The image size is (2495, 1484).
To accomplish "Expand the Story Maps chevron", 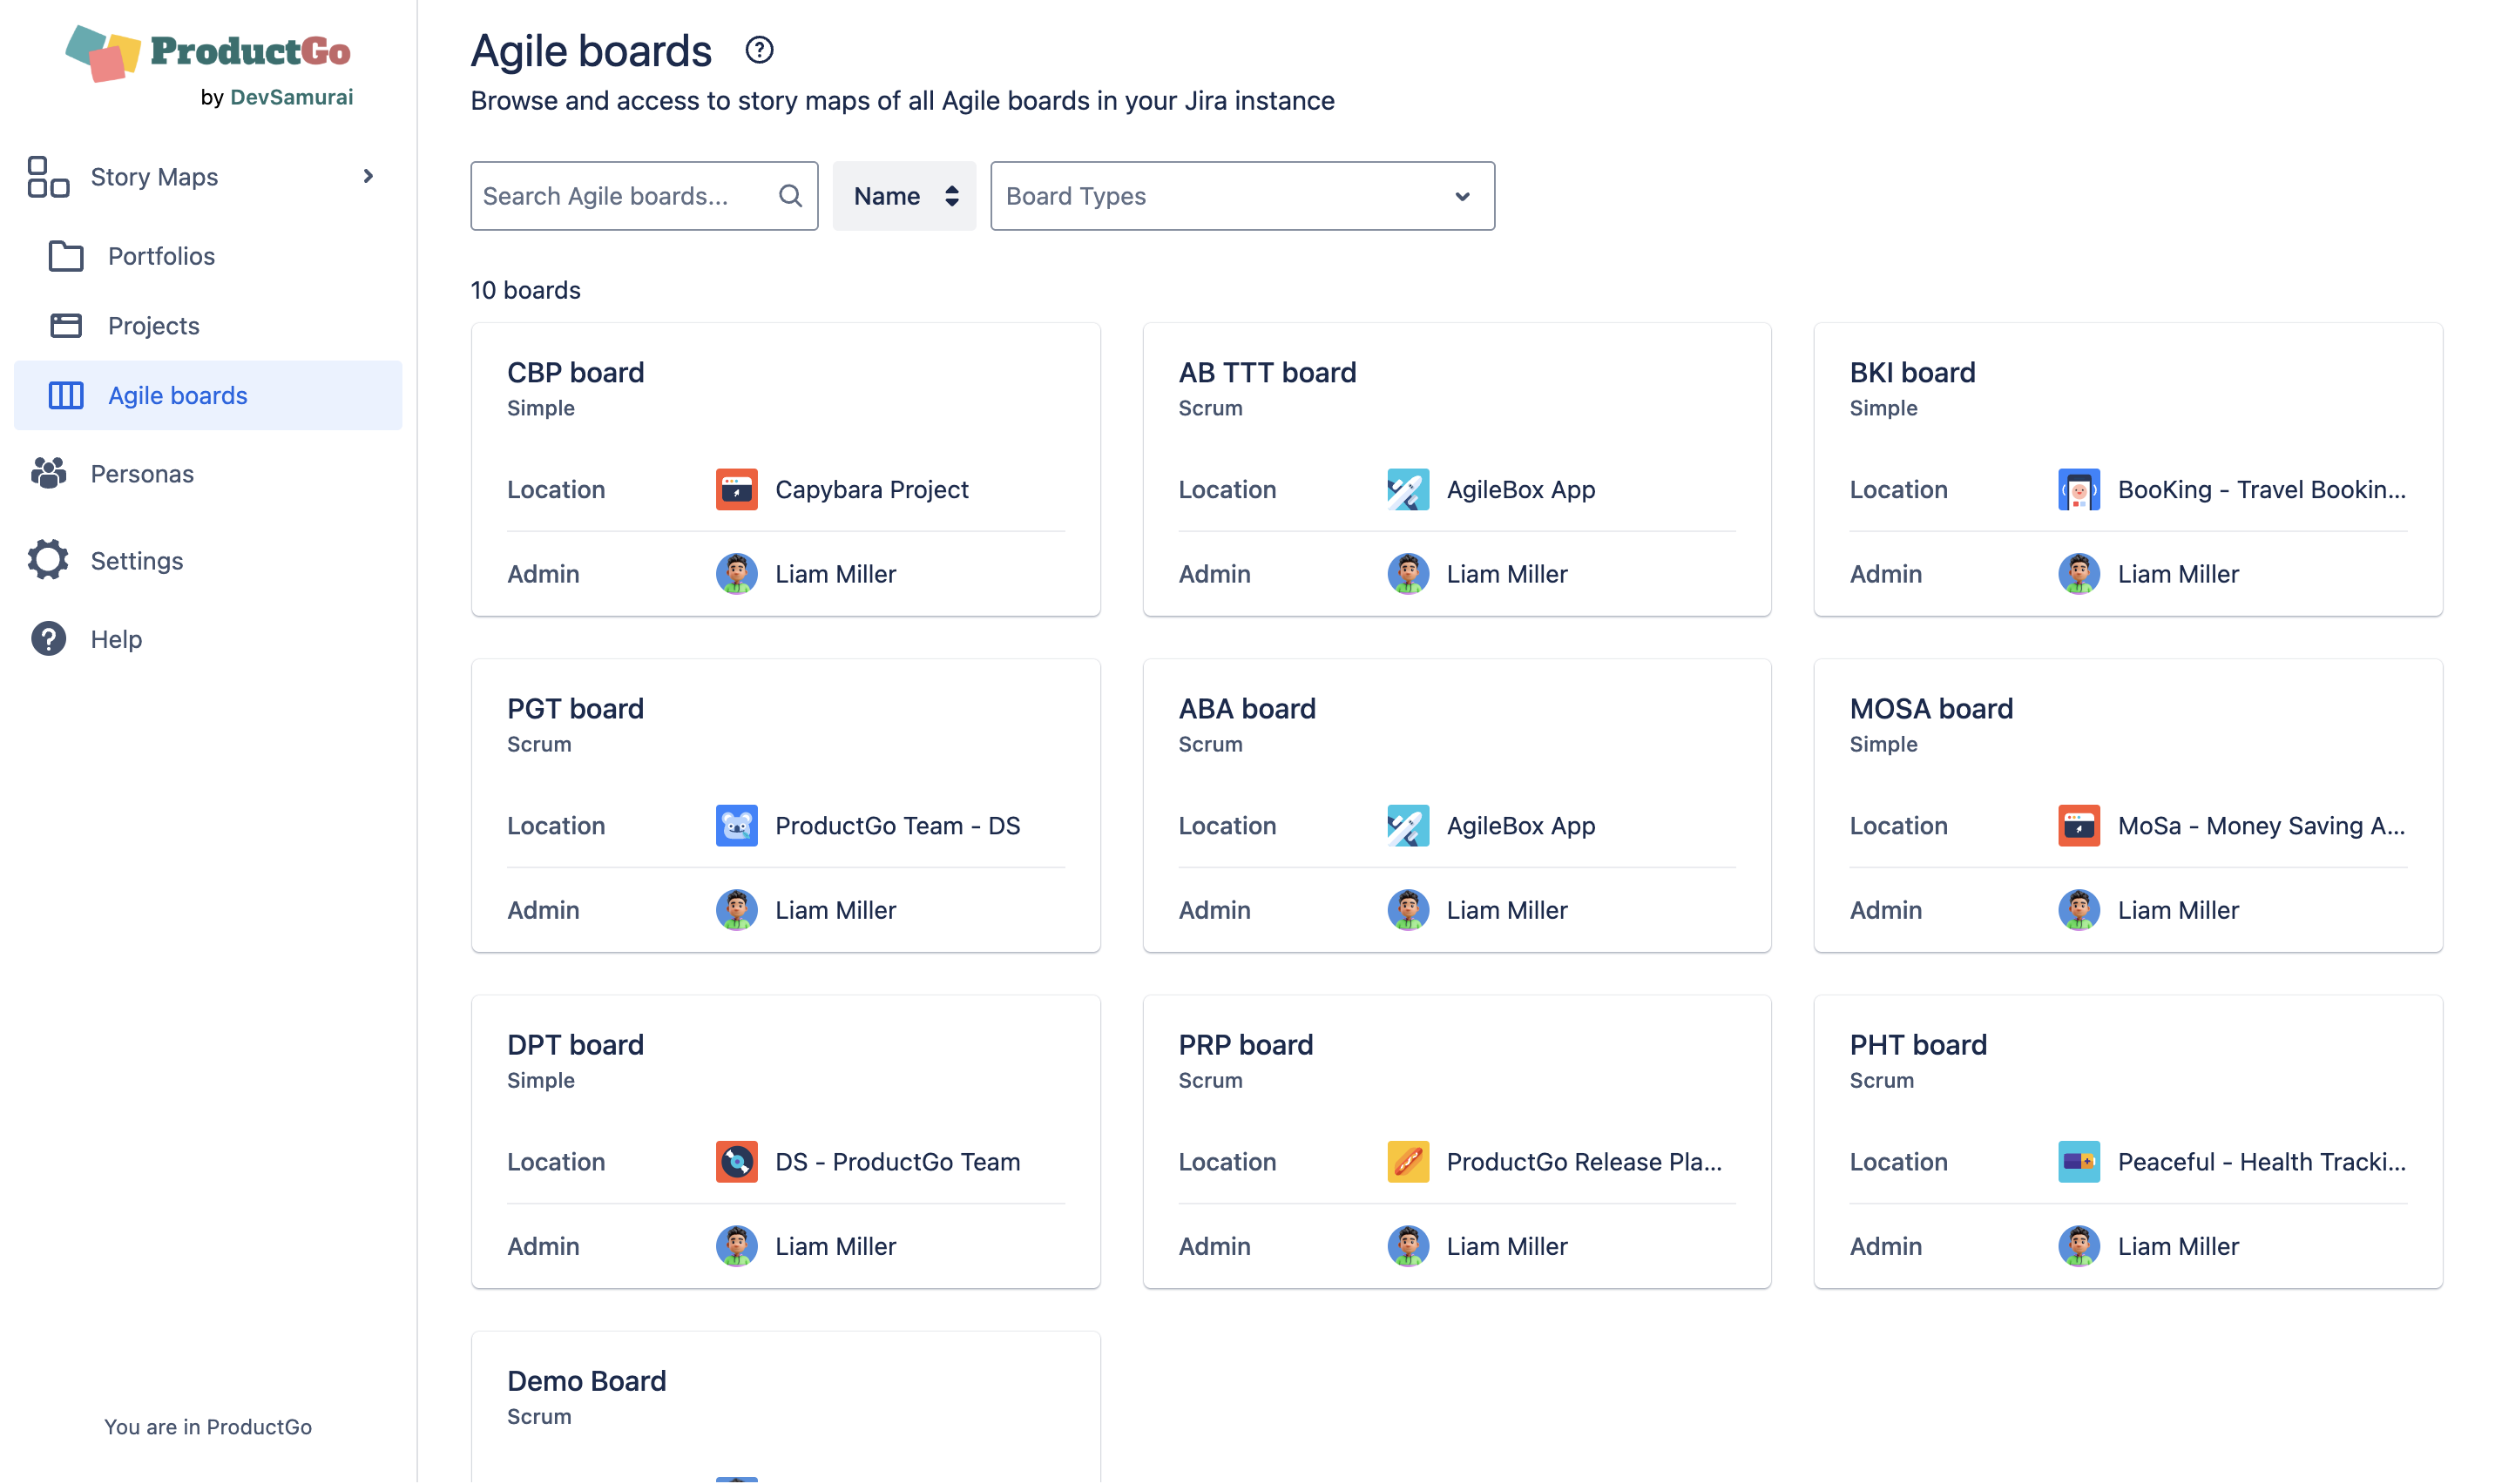I will coord(368,177).
